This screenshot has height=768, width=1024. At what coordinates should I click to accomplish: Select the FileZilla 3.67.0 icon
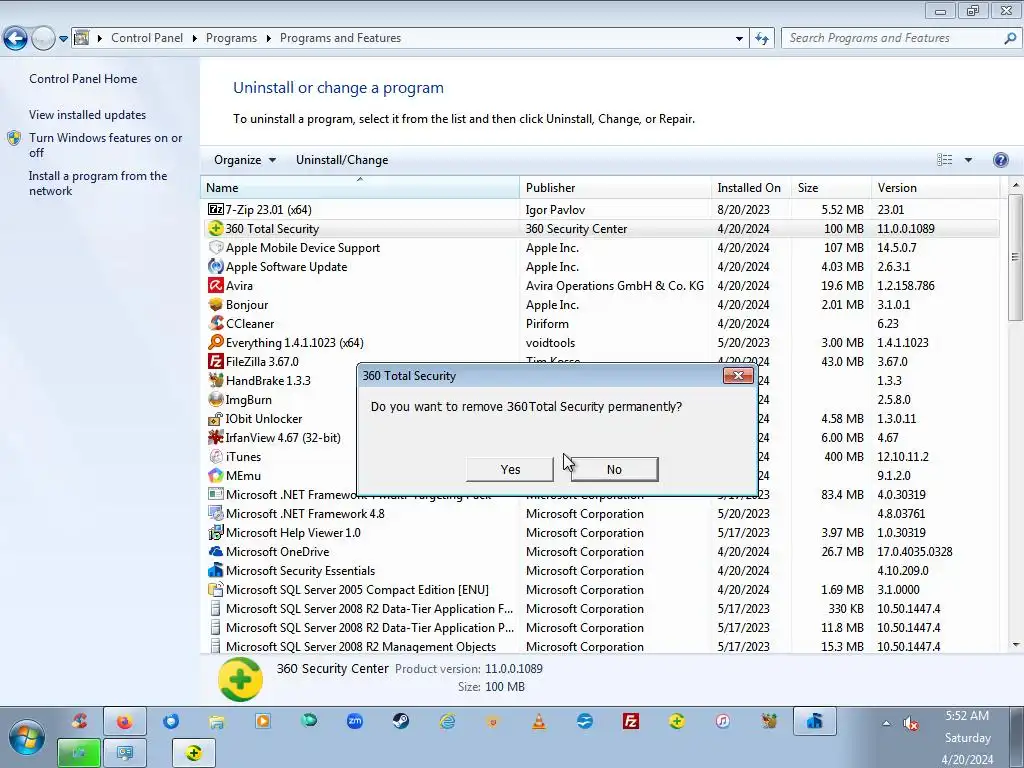pos(216,361)
